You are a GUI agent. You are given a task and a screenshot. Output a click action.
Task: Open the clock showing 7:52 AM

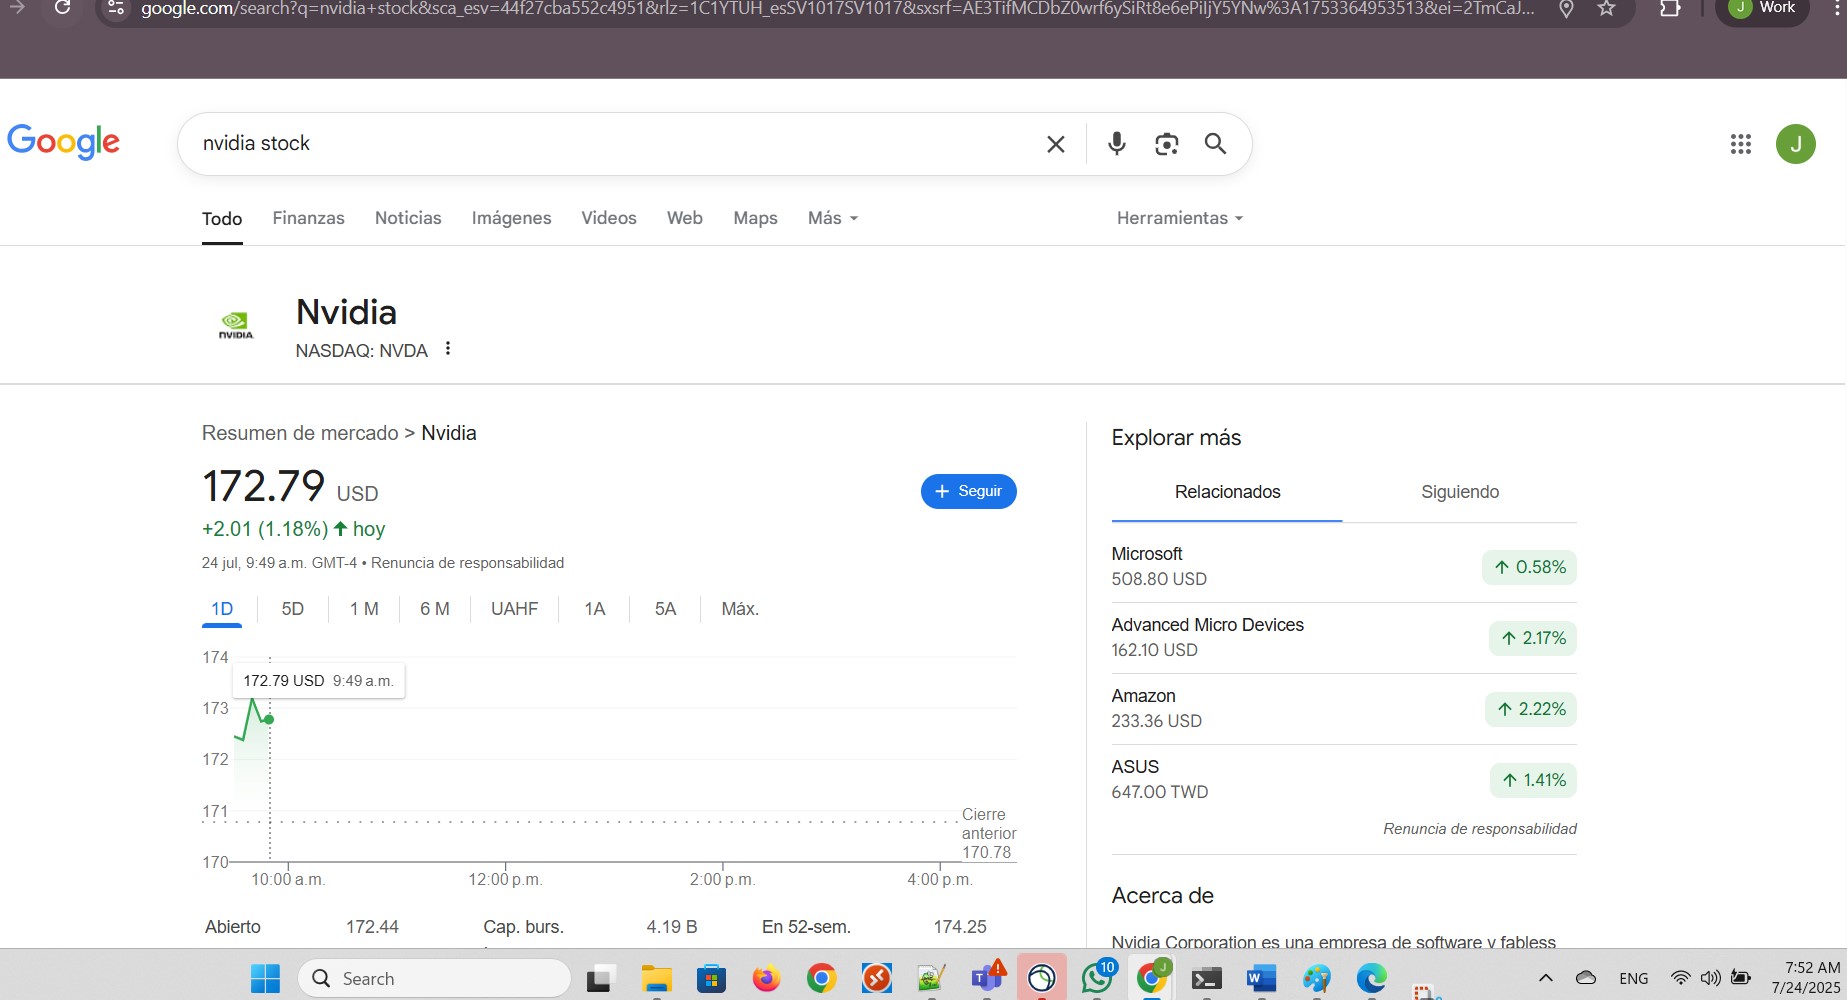click(1806, 977)
